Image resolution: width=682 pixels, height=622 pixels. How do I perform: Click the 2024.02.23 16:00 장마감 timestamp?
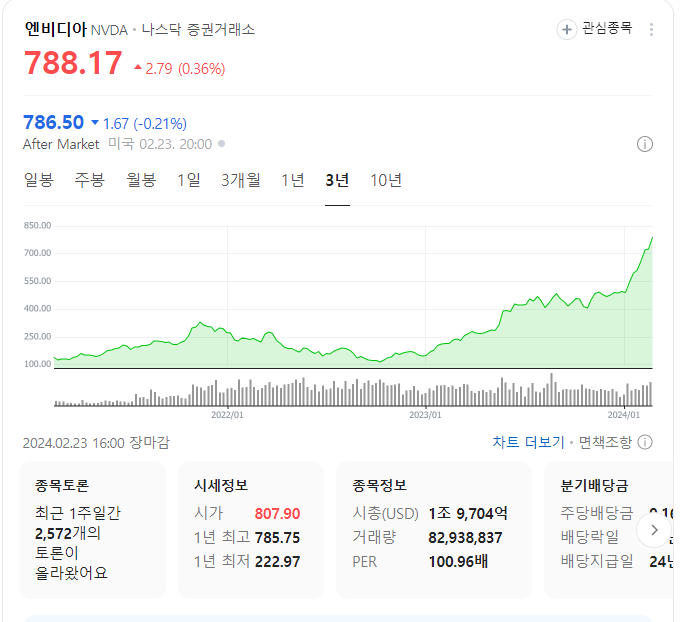point(96,443)
